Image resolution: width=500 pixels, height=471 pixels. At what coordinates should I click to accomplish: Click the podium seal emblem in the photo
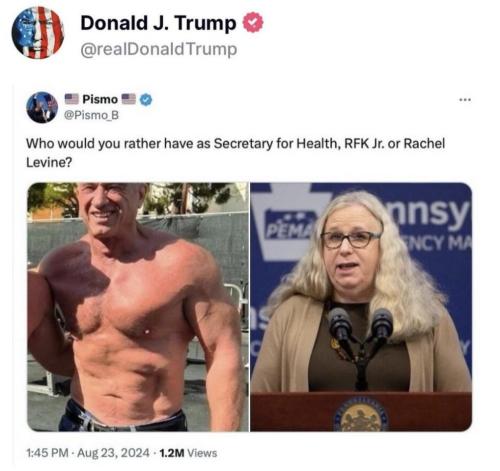(x=362, y=414)
